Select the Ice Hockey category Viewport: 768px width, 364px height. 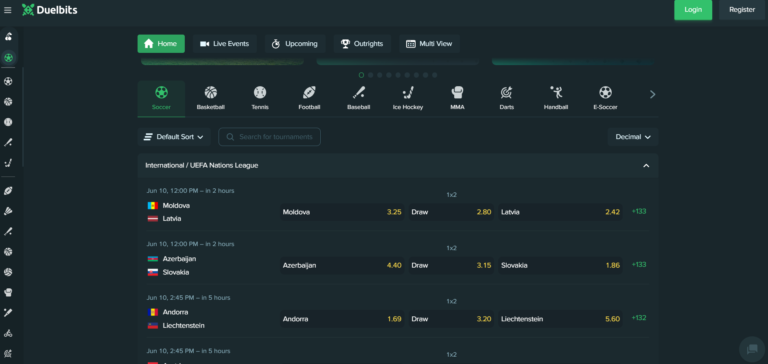click(x=408, y=98)
